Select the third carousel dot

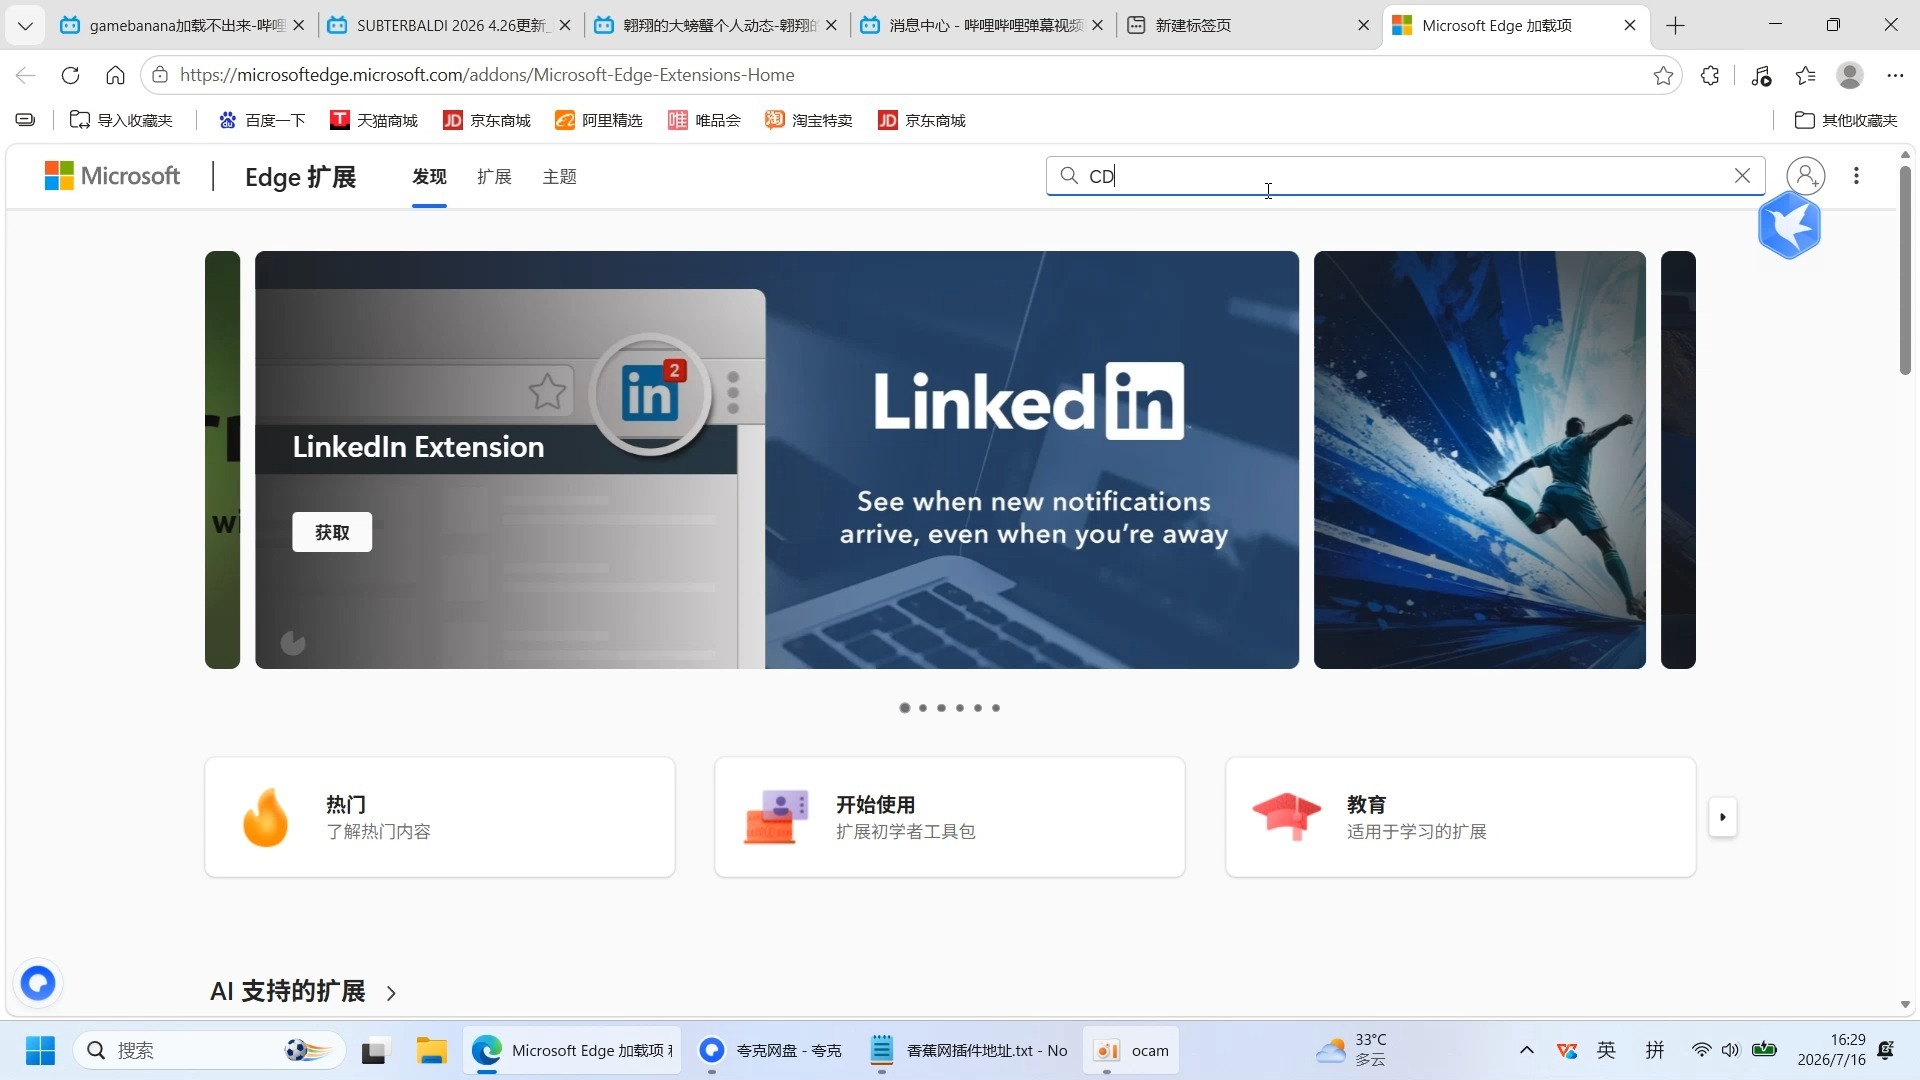pos(941,708)
